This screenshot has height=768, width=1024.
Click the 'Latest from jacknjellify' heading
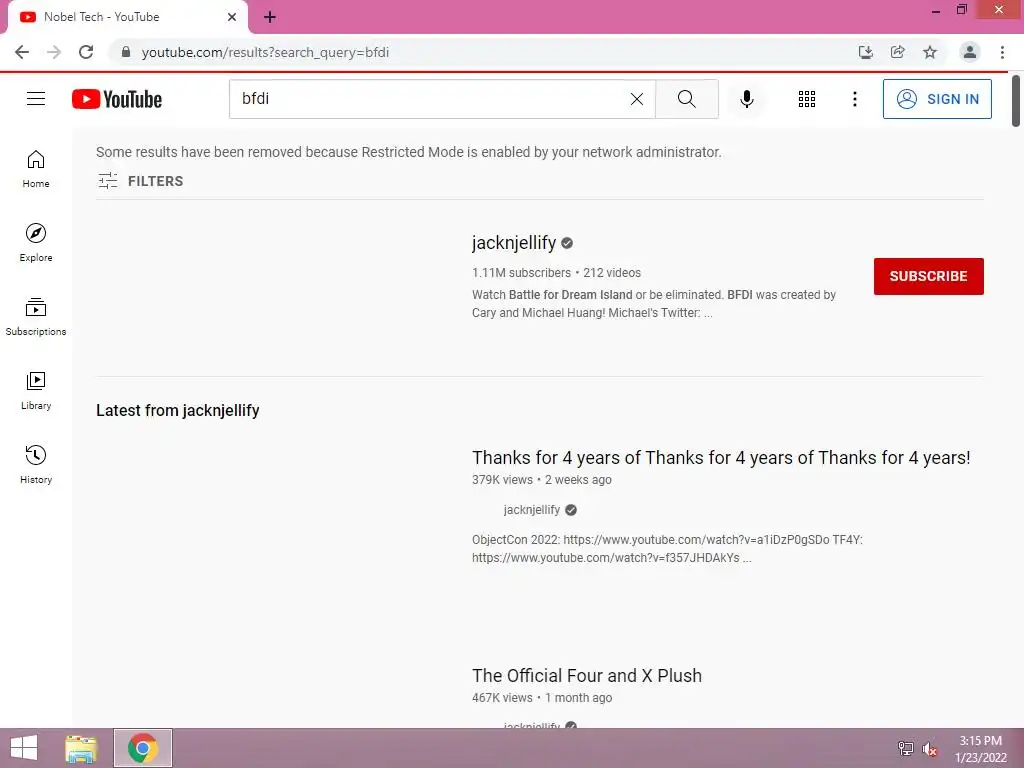pyautogui.click(x=178, y=410)
